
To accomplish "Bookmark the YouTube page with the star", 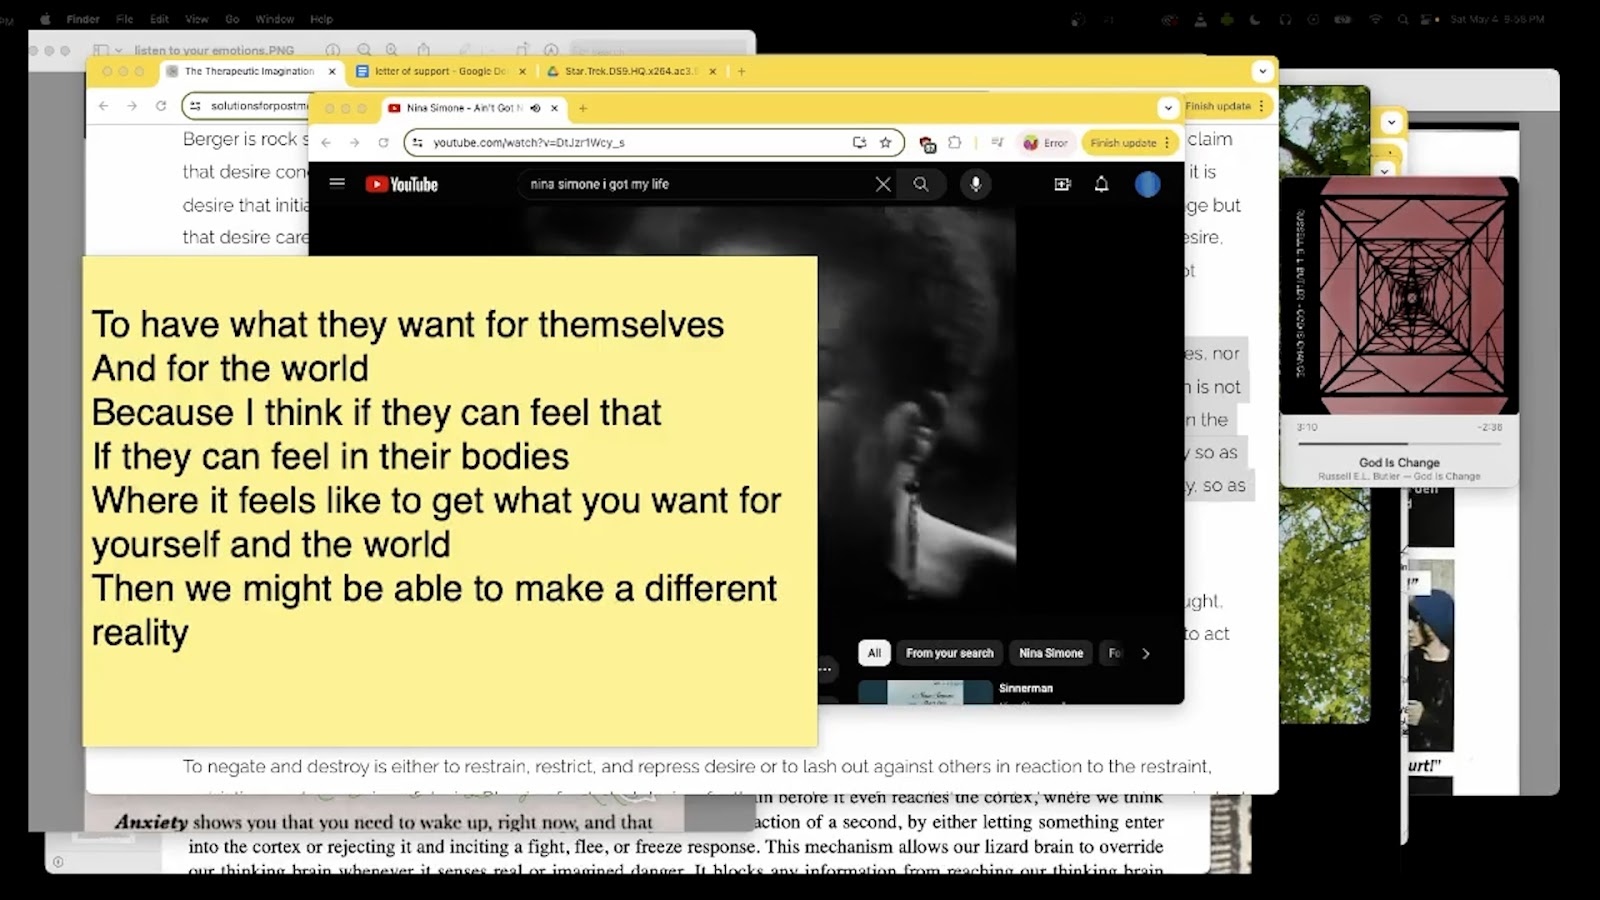I will coord(885,143).
